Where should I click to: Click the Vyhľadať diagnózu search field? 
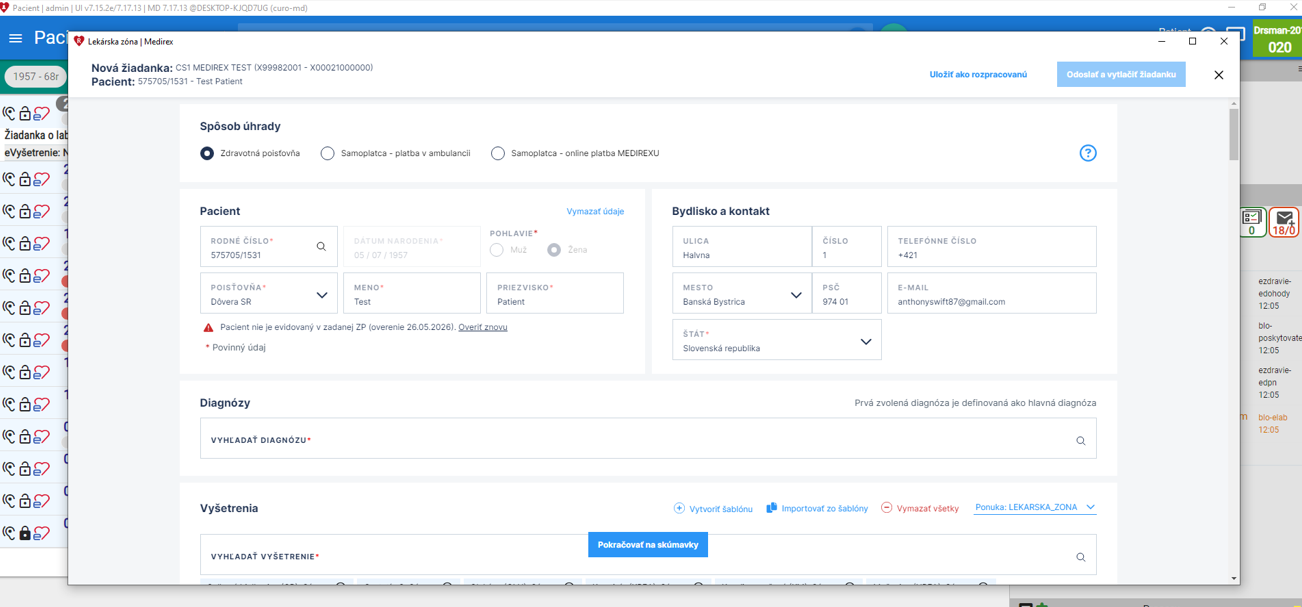(x=648, y=439)
